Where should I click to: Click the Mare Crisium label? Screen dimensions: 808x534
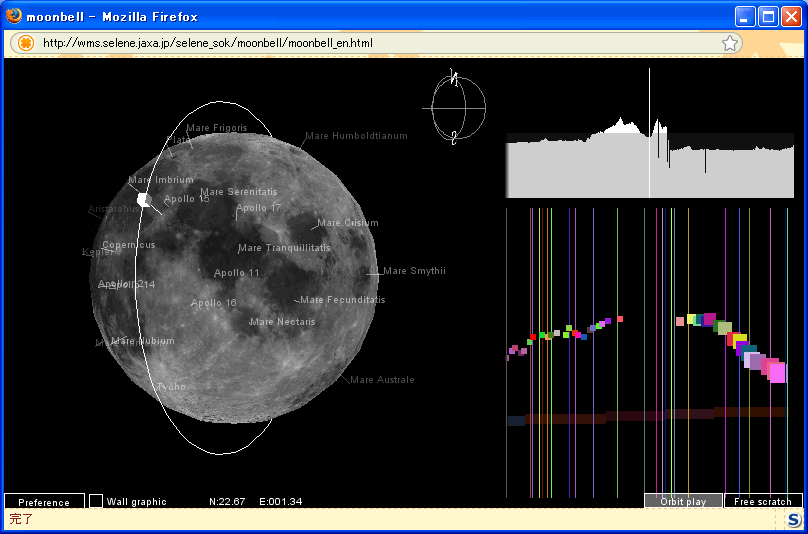point(348,223)
